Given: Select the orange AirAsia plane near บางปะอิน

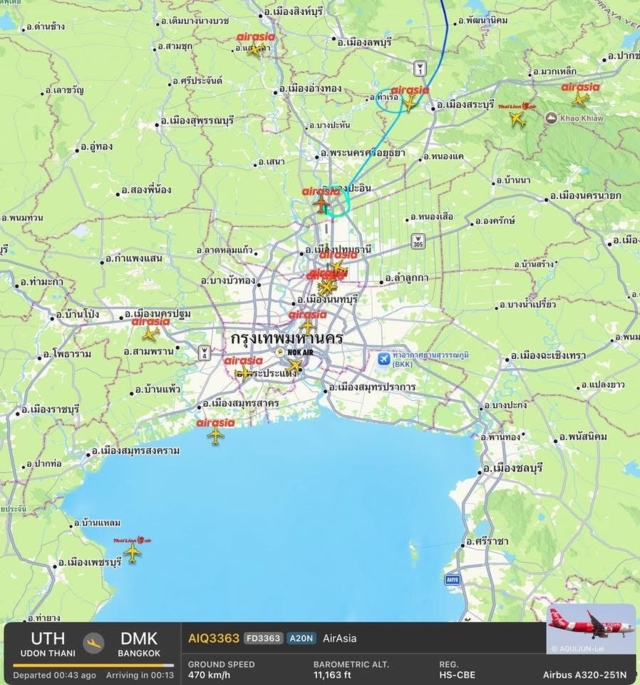Looking at the screenshot, I should pyautogui.click(x=322, y=204).
